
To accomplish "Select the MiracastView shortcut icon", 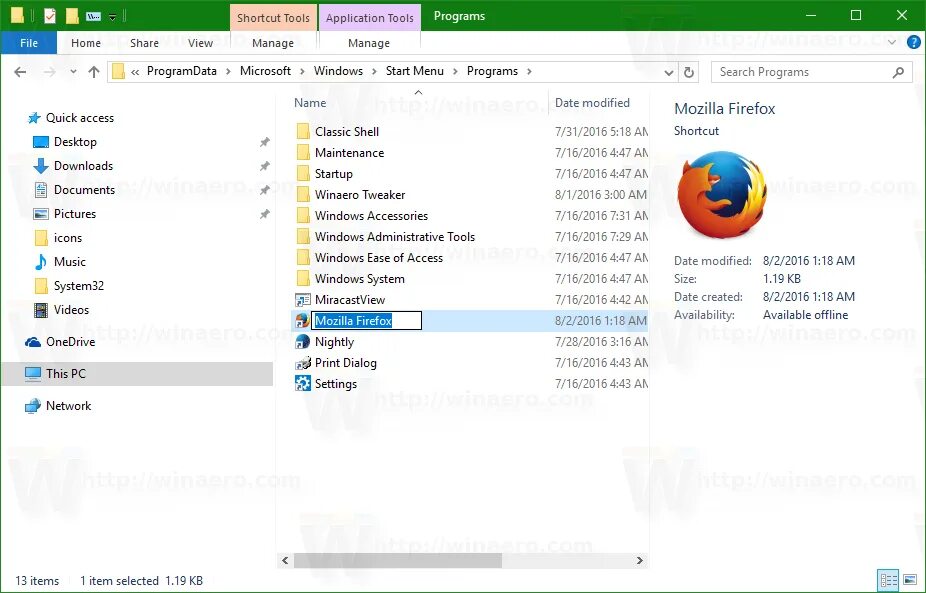I will (303, 299).
